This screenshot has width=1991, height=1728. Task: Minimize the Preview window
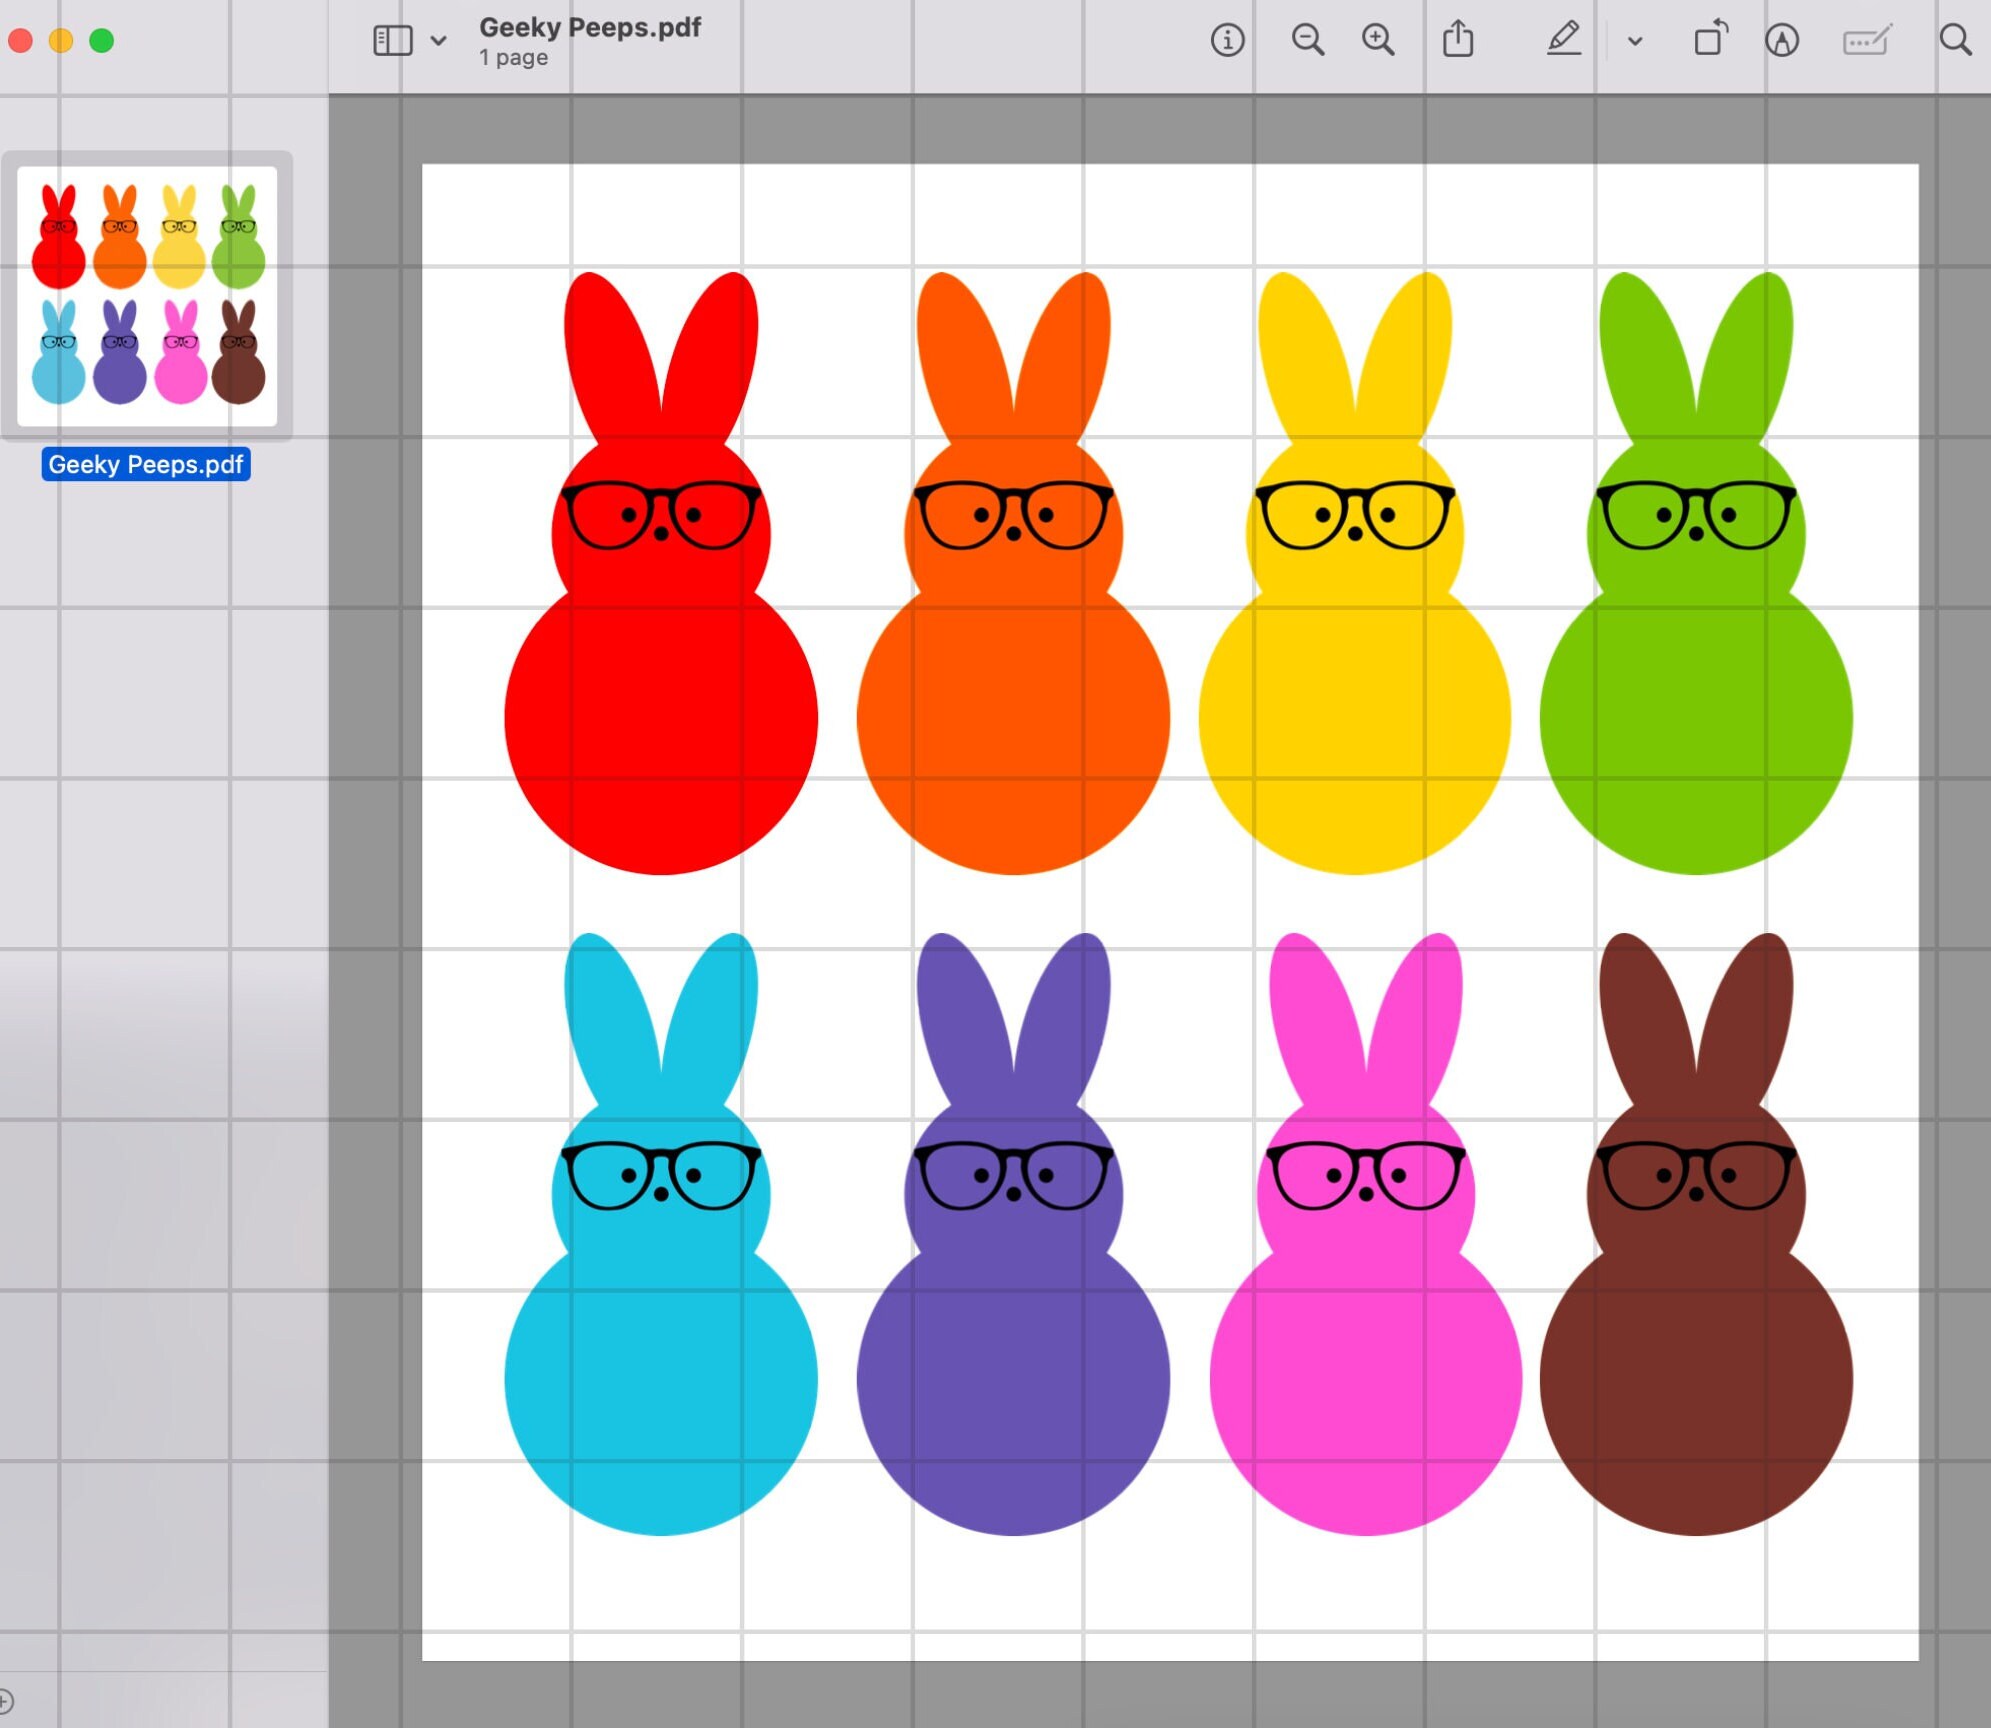61,41
